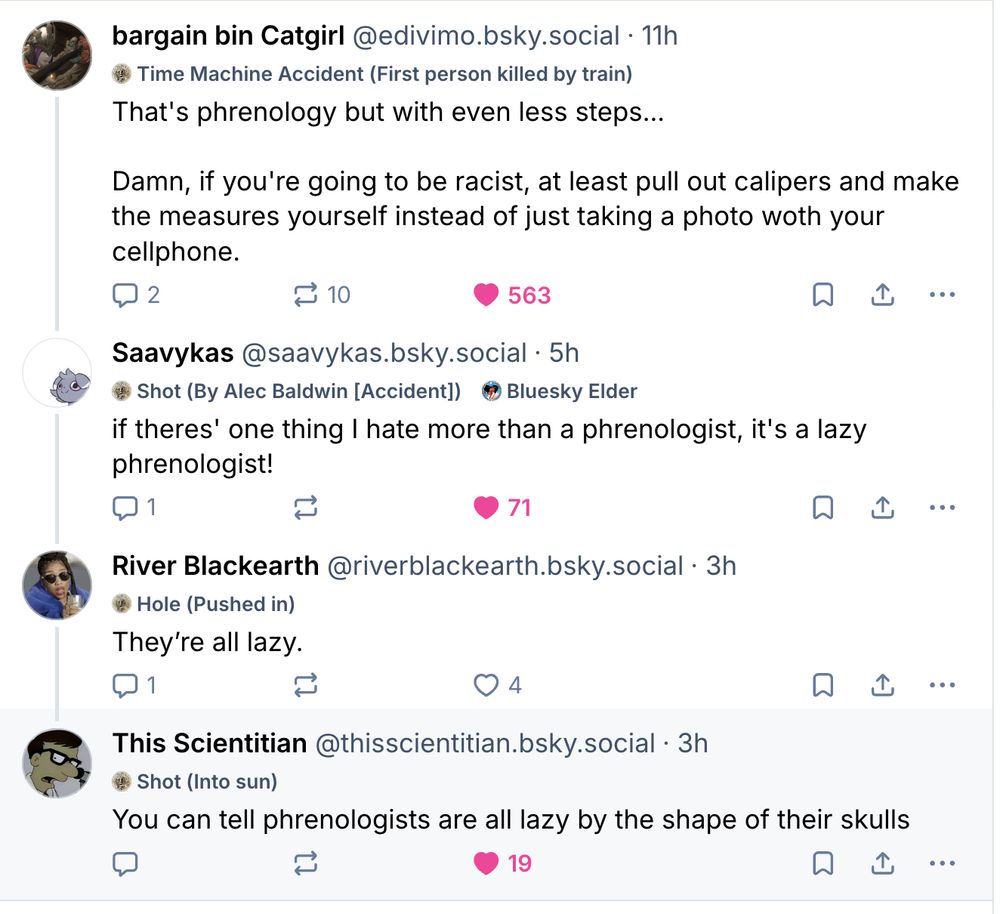This screenshot has height=914, width=1000.
Task: Open more options on This Scientitian's post
Action: point(941,862)
